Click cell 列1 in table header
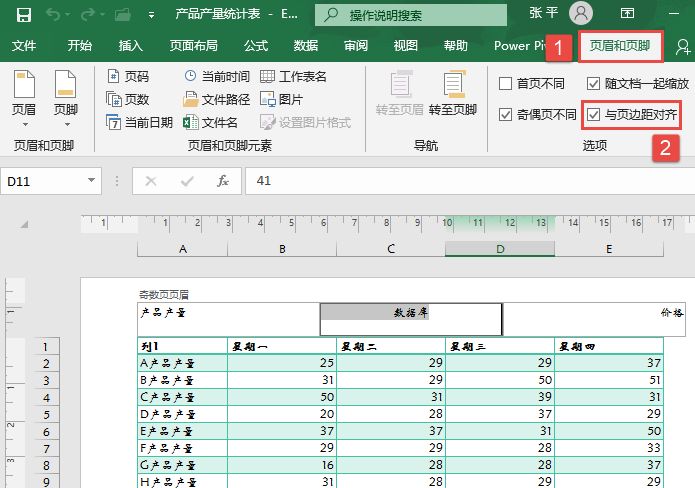This screenshot has width=695, height=488. 183,346
